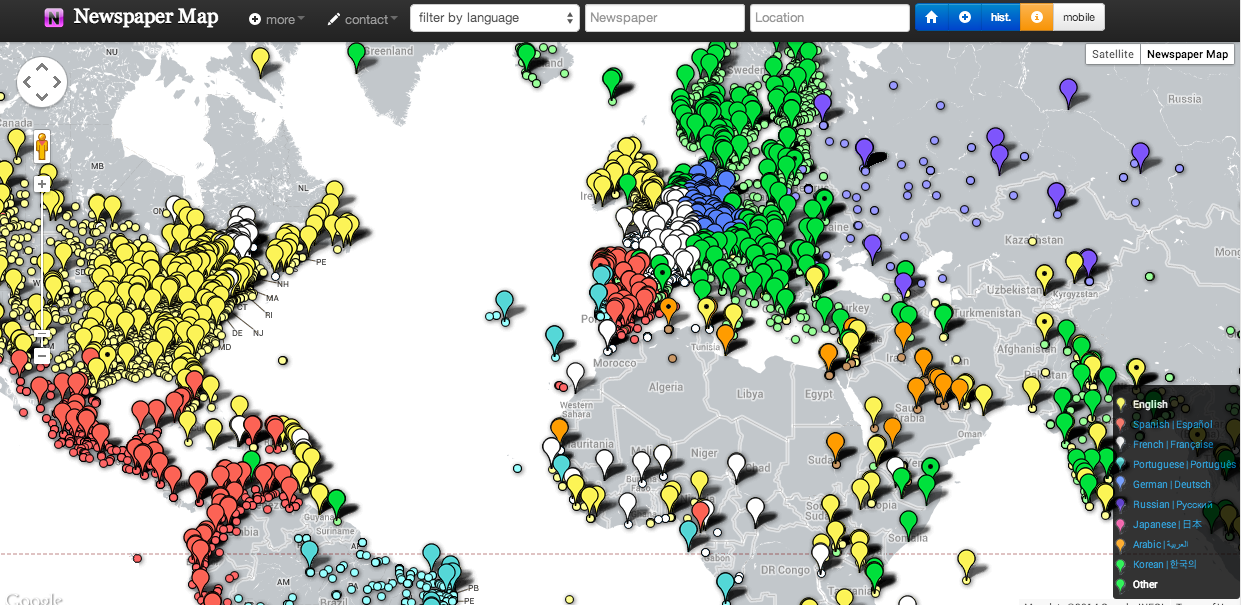The height and width of the screenshot is (605, 1241).
Task: Filter by 'German | Deutsch' in the legend
Action: coord(1172,485)
